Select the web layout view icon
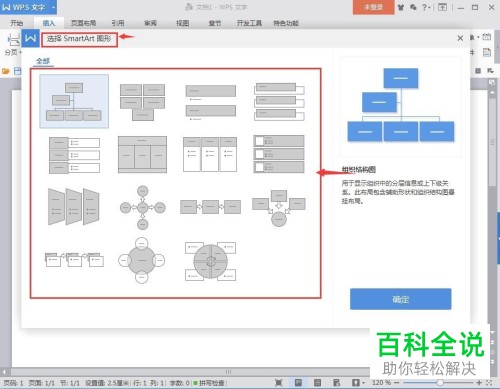Screen dimensions: 500x389 tap(337, 383)
